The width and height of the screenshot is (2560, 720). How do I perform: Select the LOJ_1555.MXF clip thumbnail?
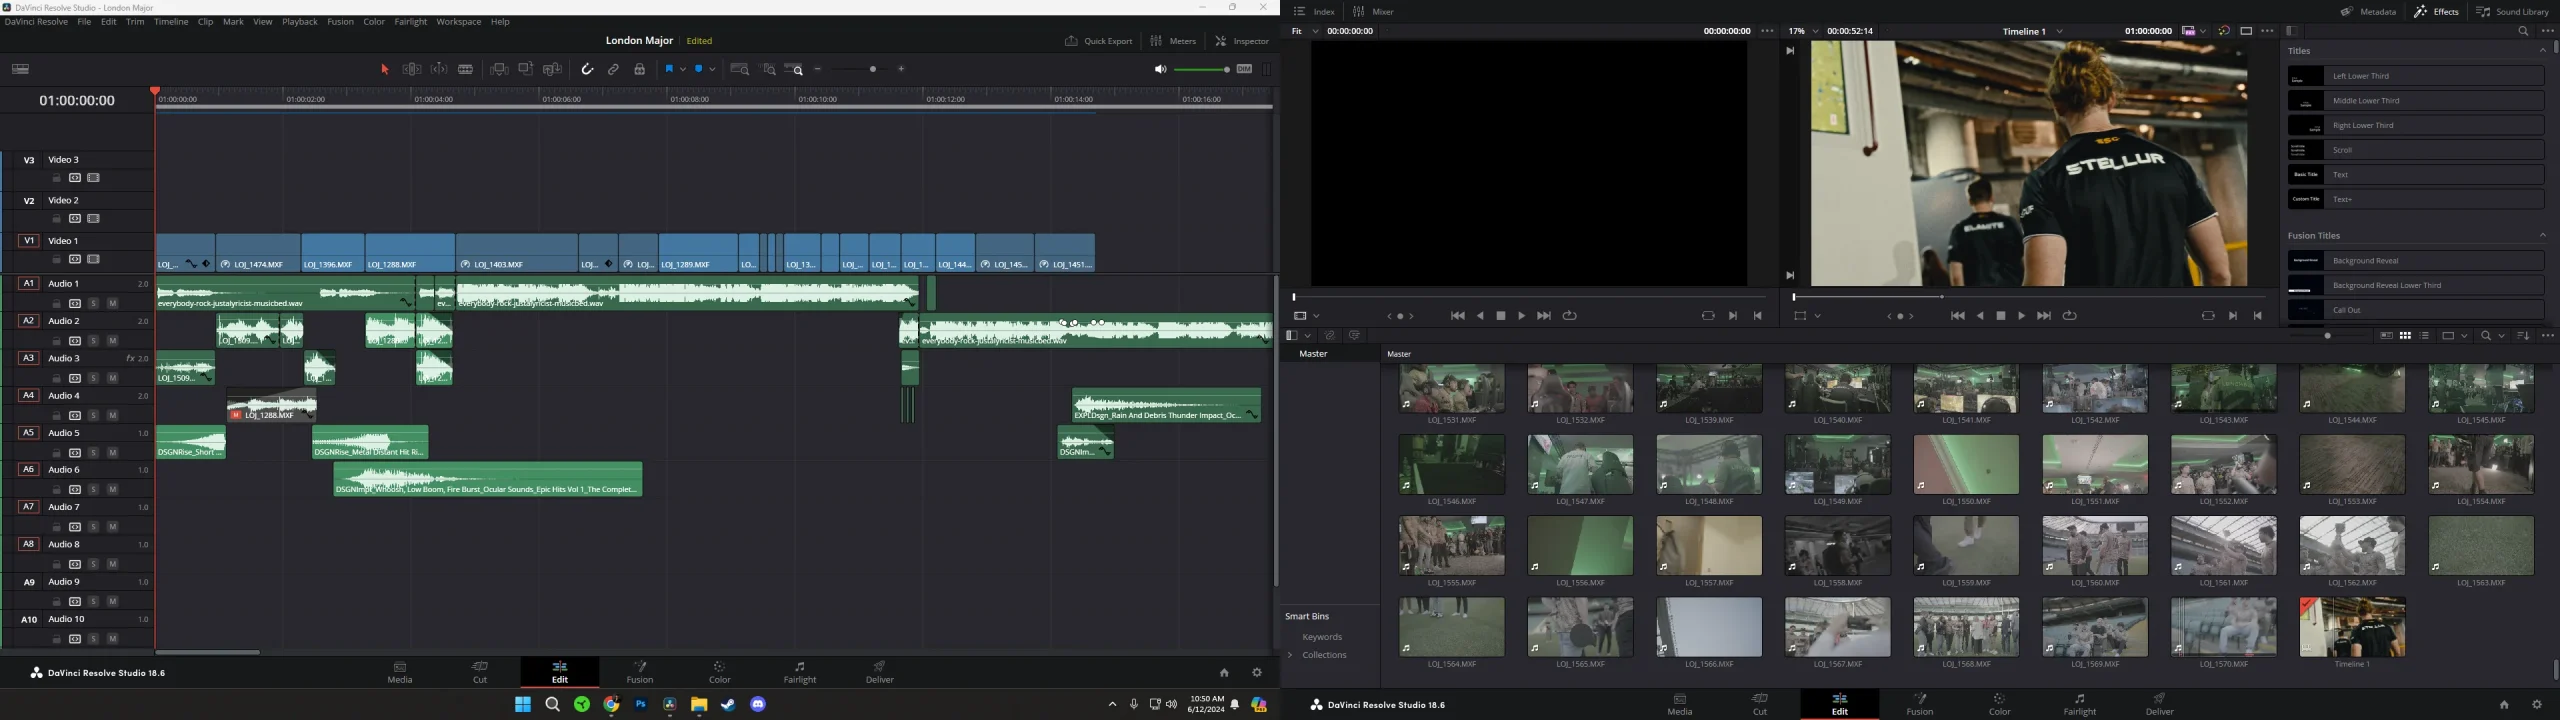[1452, 546]
